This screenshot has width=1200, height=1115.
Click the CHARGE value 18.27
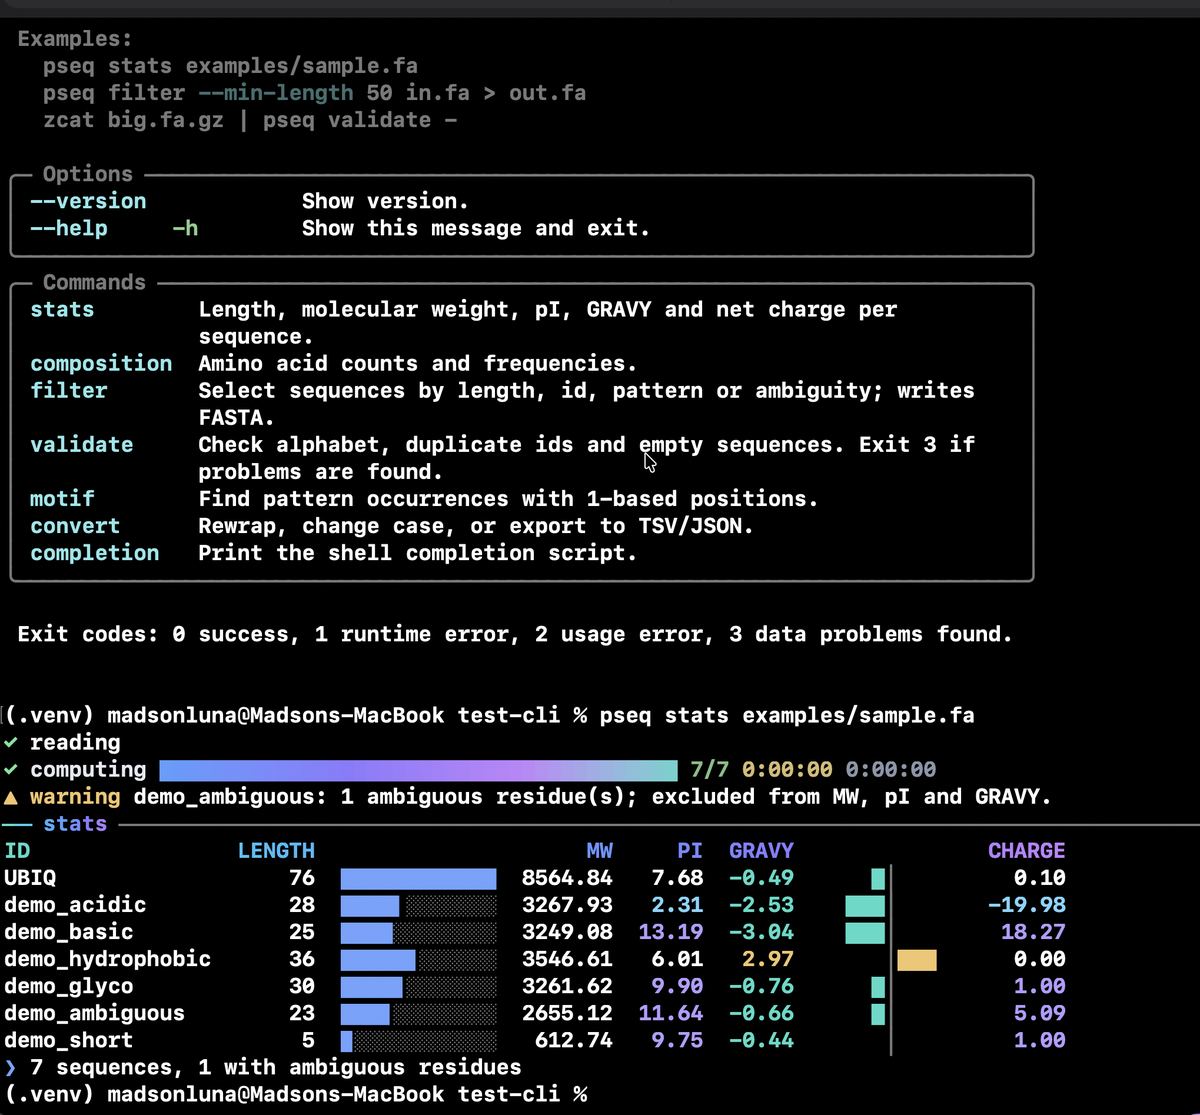click(1033, 932)
